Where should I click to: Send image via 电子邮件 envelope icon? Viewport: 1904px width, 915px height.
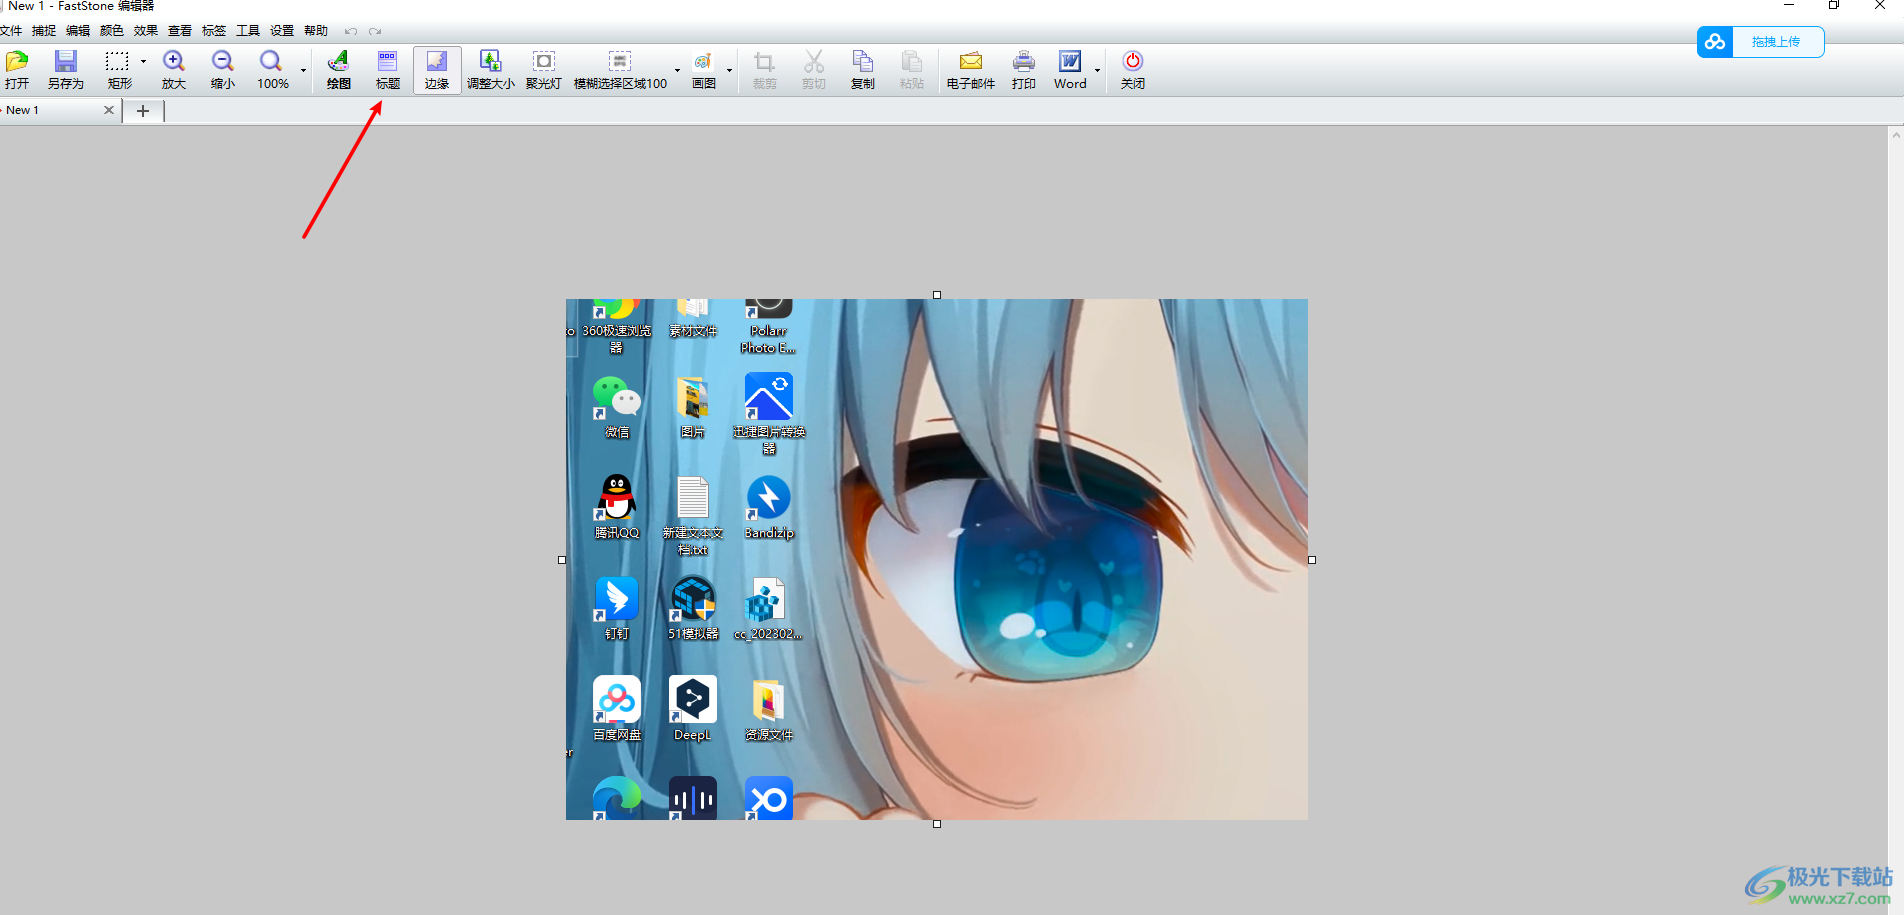[971, 62]
